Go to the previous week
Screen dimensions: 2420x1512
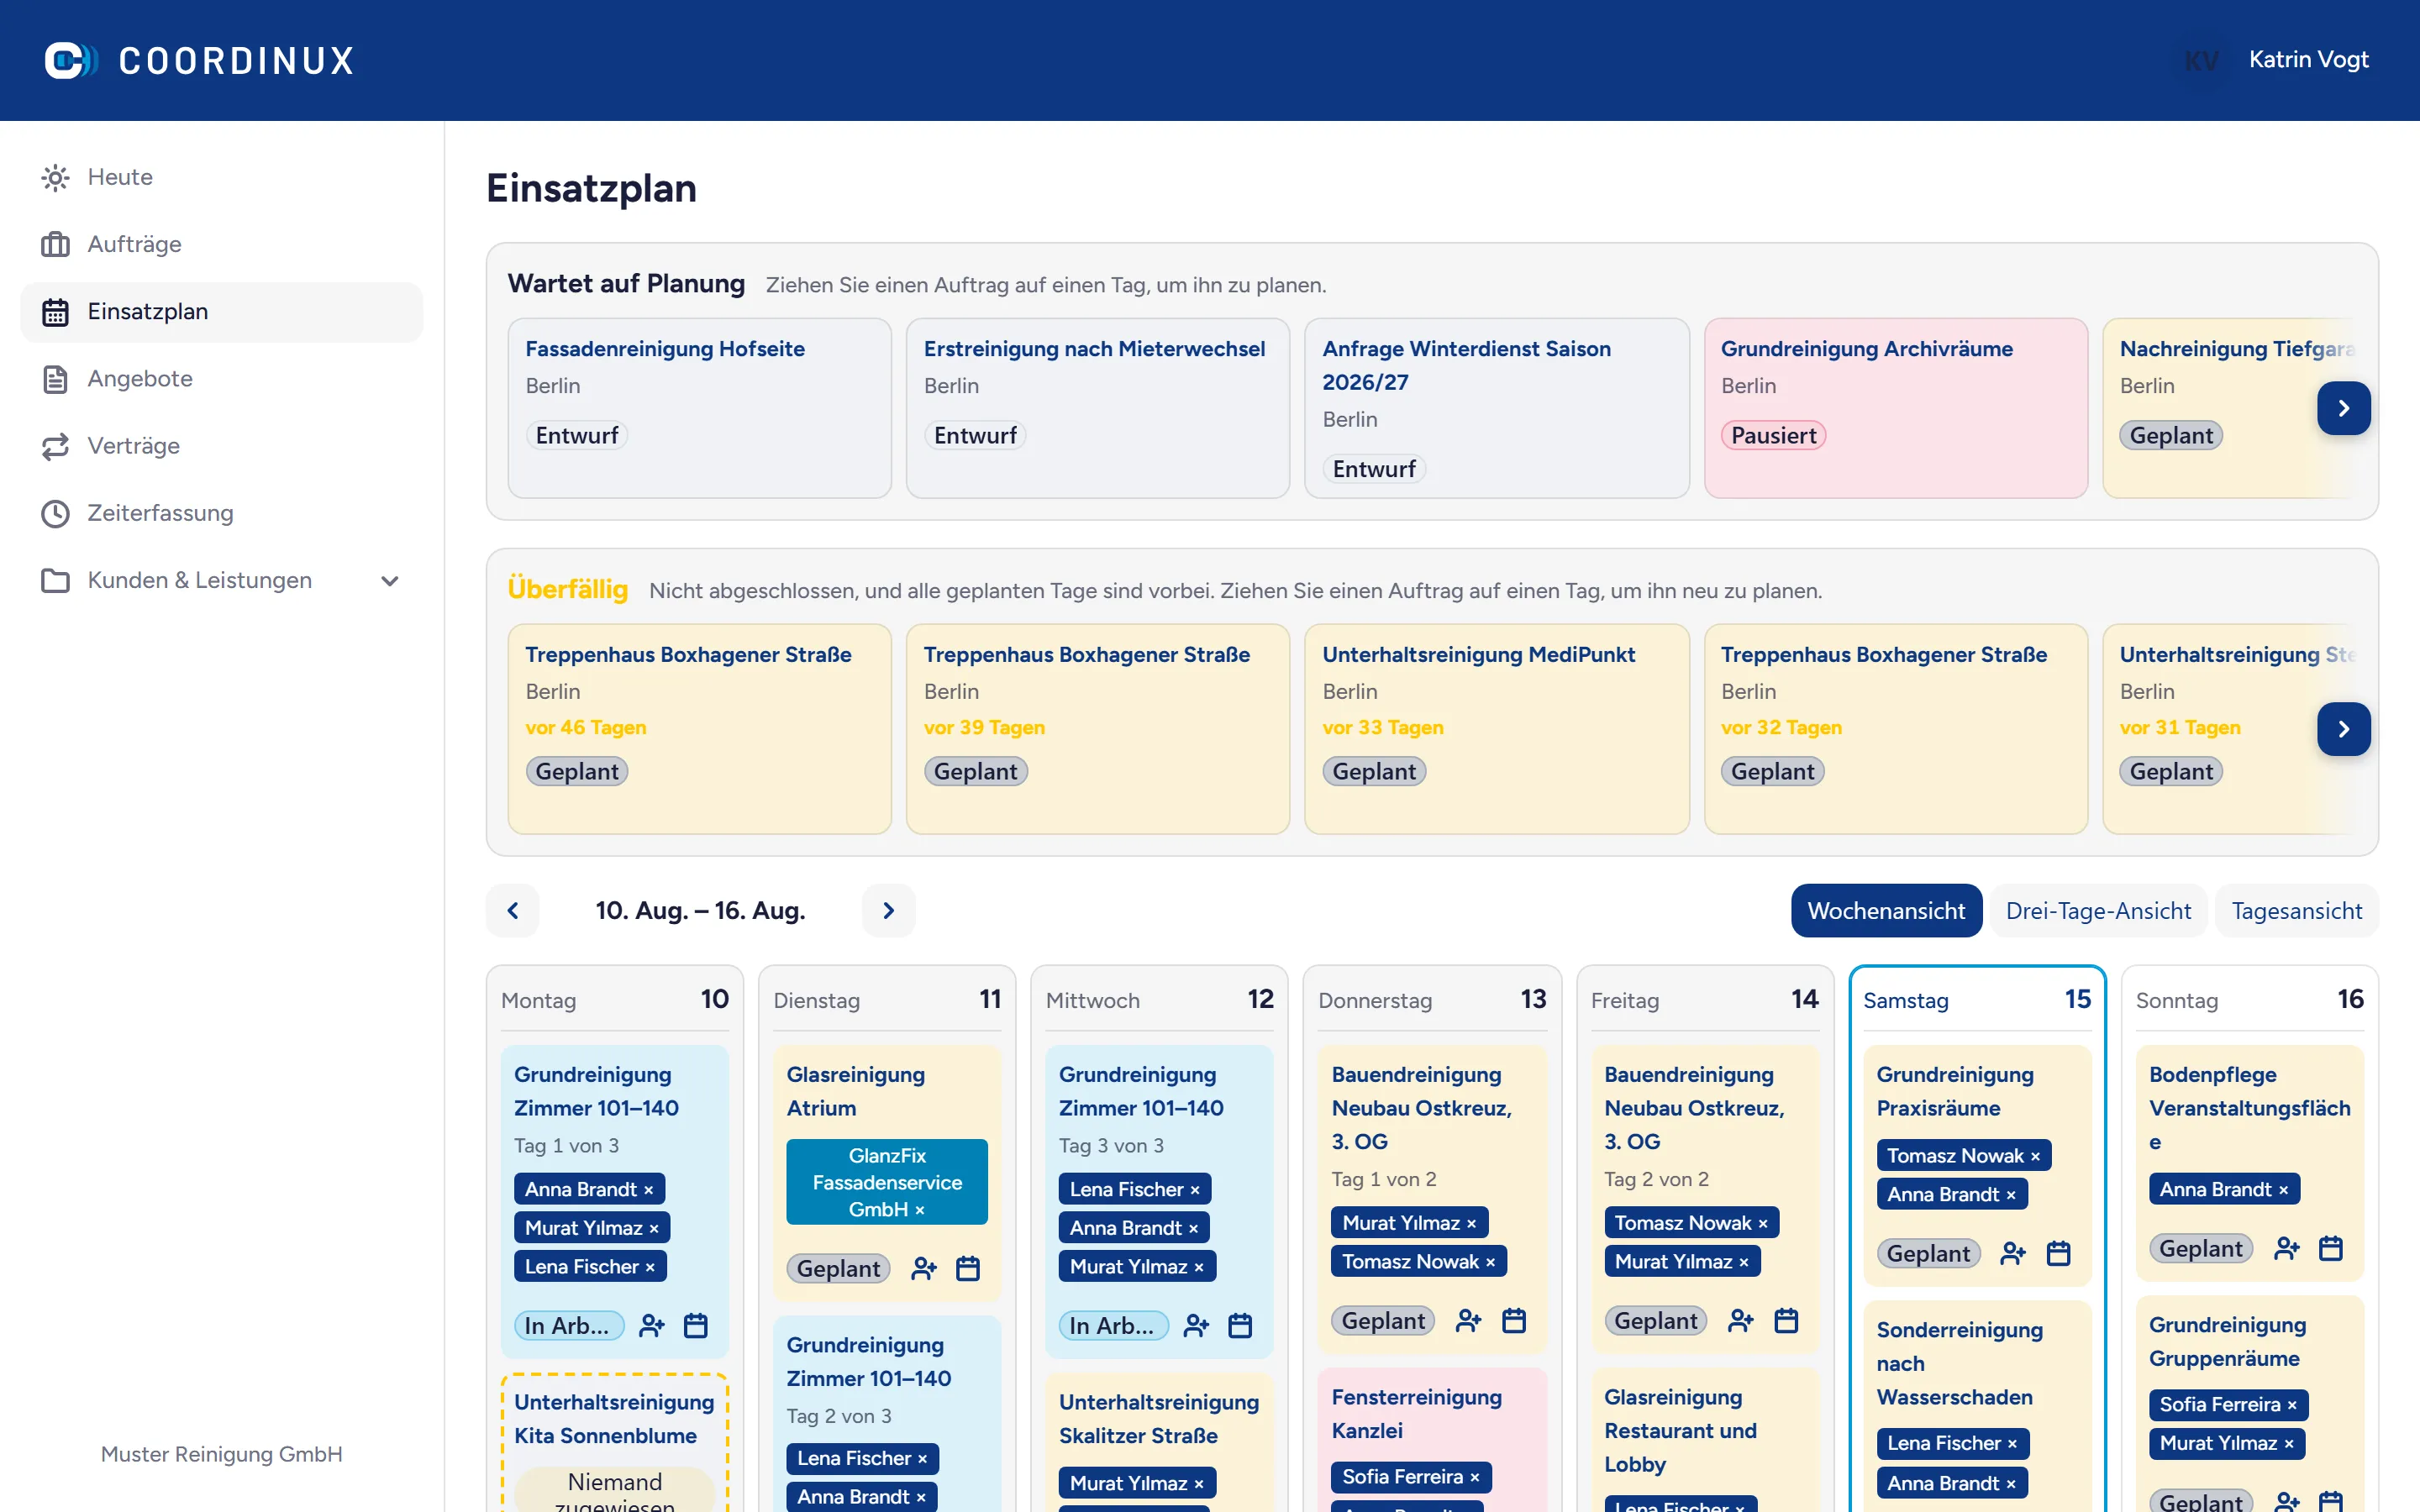(513, 911)
